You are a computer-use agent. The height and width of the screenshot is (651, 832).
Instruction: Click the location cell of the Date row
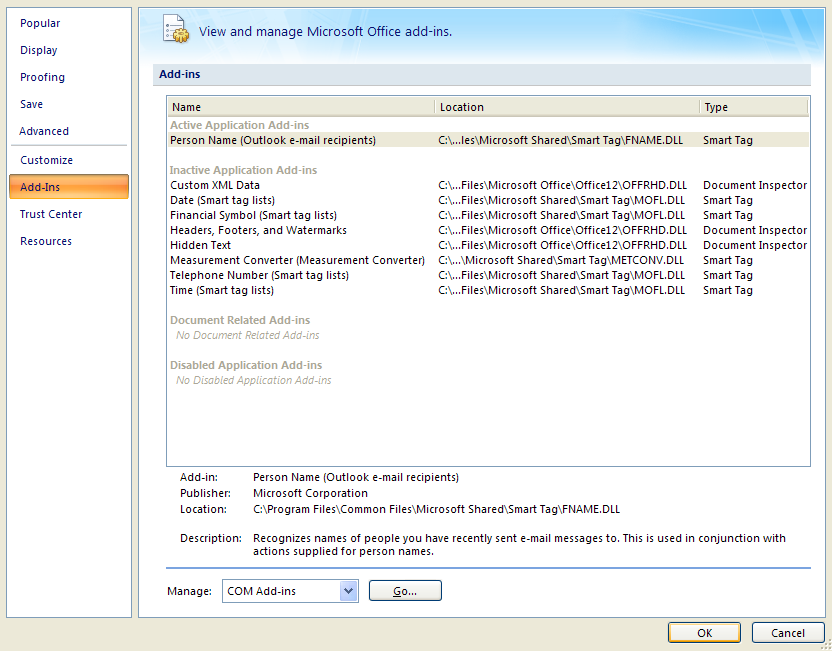561,200
